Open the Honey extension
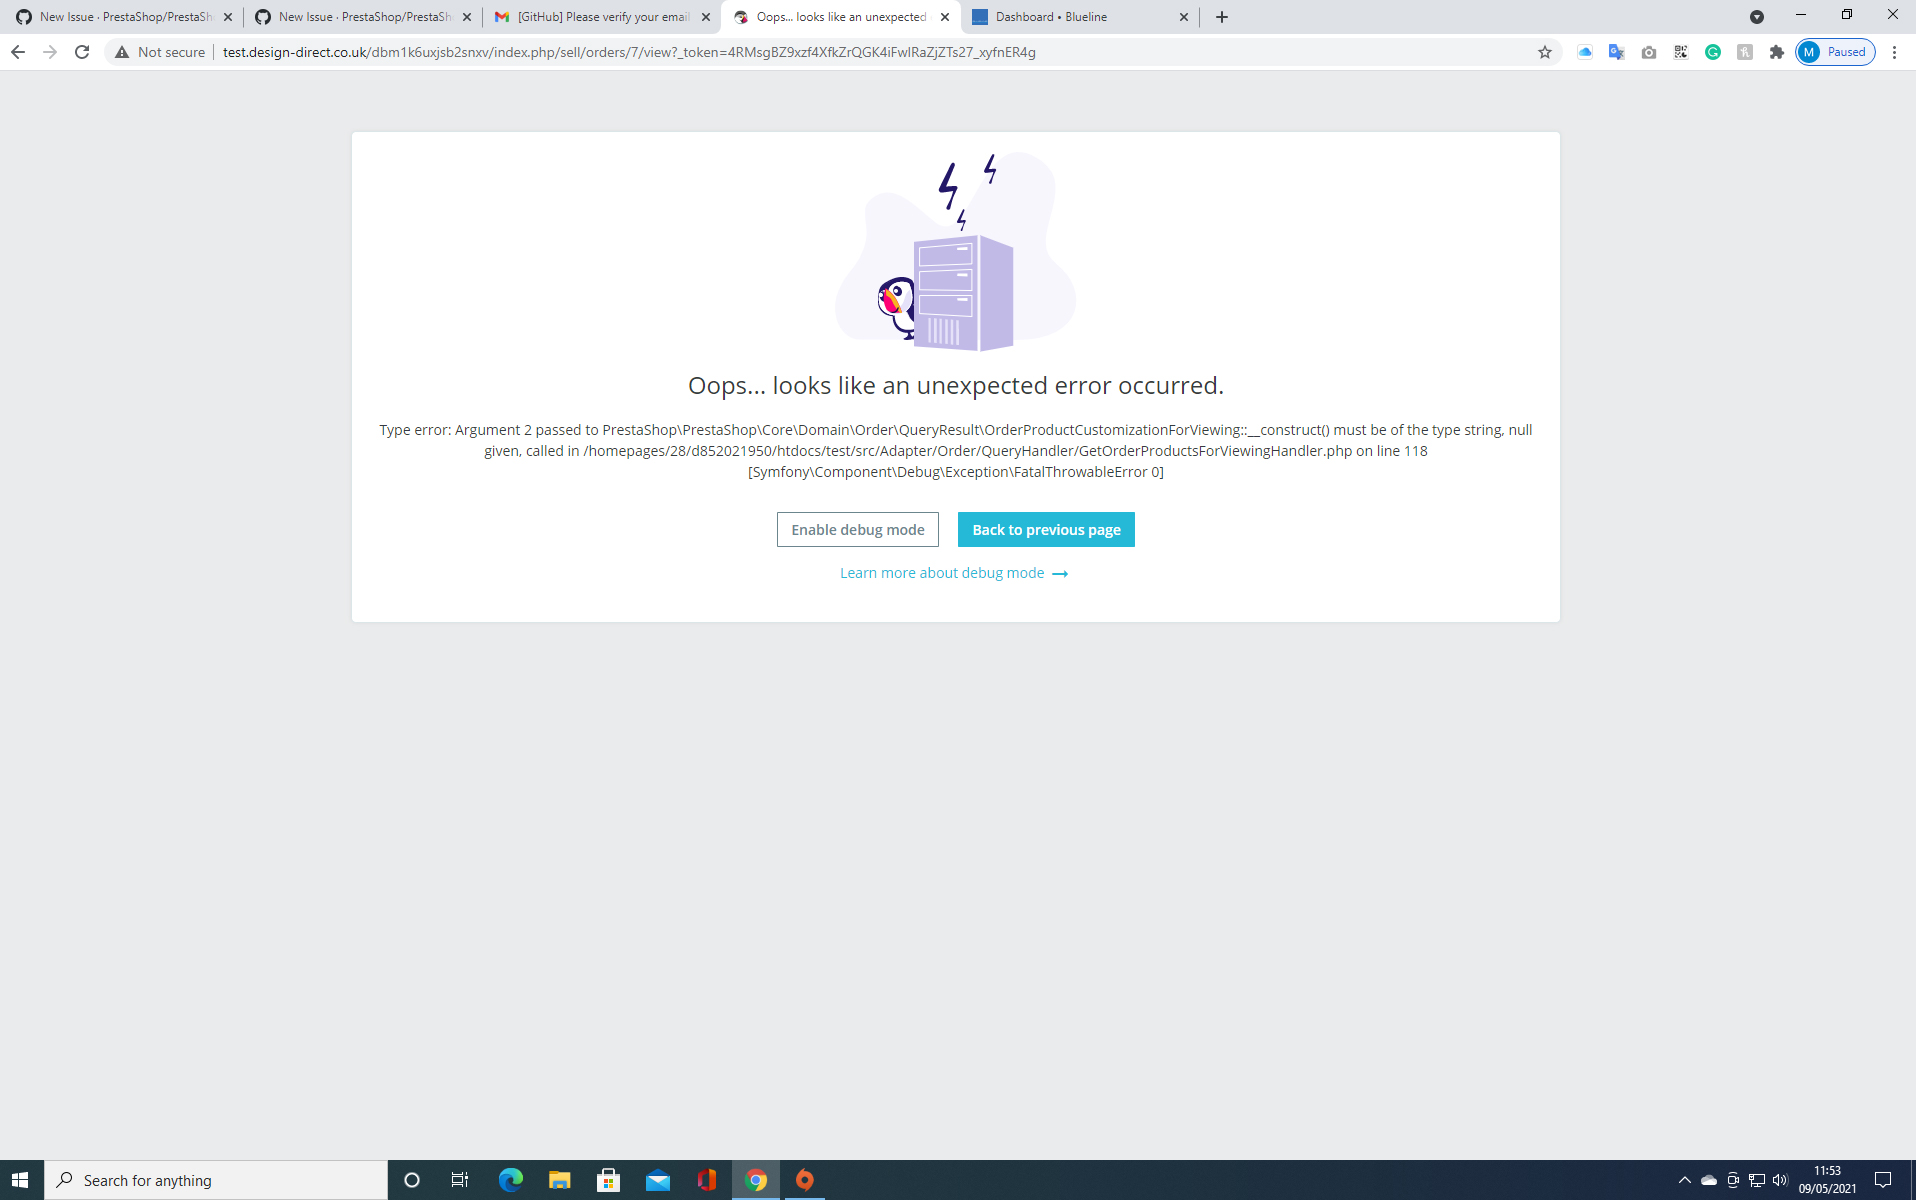 click(1745, 52)
